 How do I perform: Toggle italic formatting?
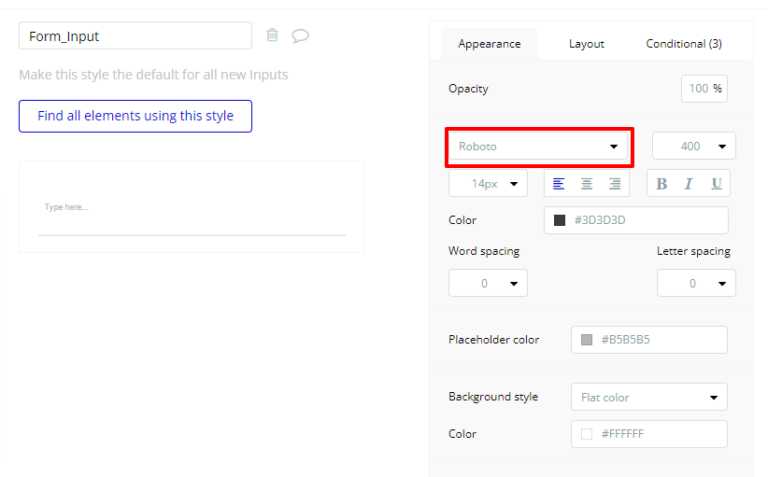688,184
